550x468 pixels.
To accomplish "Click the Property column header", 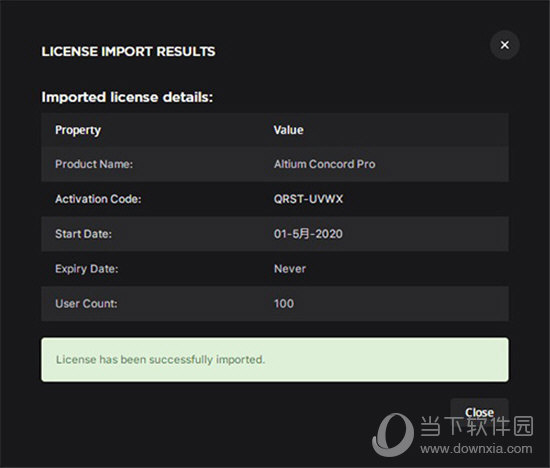I will click(x=78, y=130).
